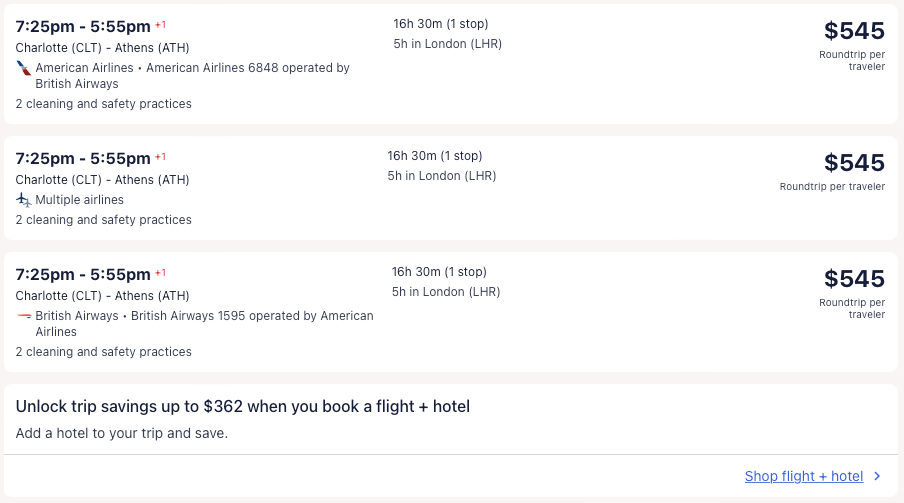The width and height of the screenshot is (904, 503).
Task: Choose the Multiple airlines flight label
Action: coord(79,200)
